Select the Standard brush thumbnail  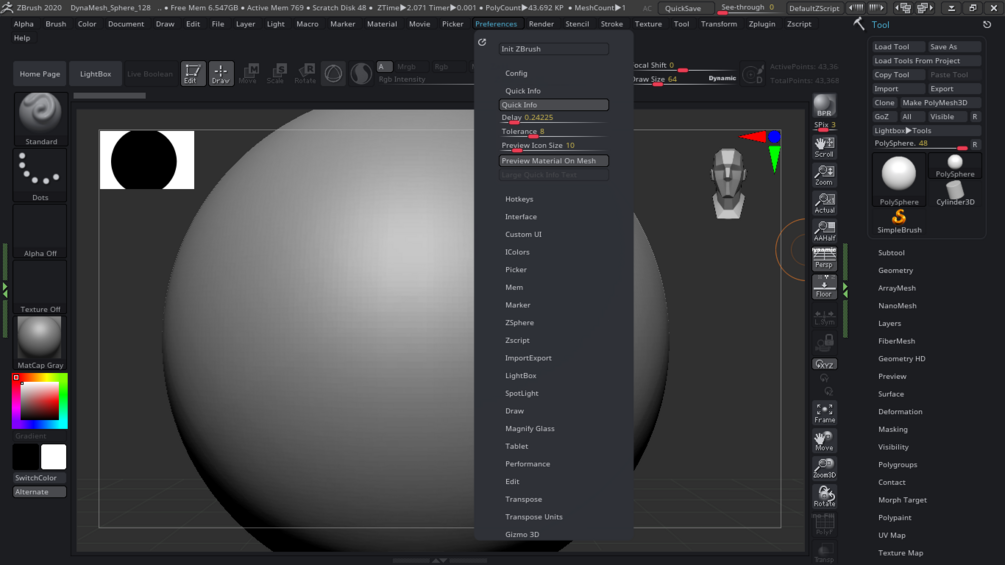40,119
